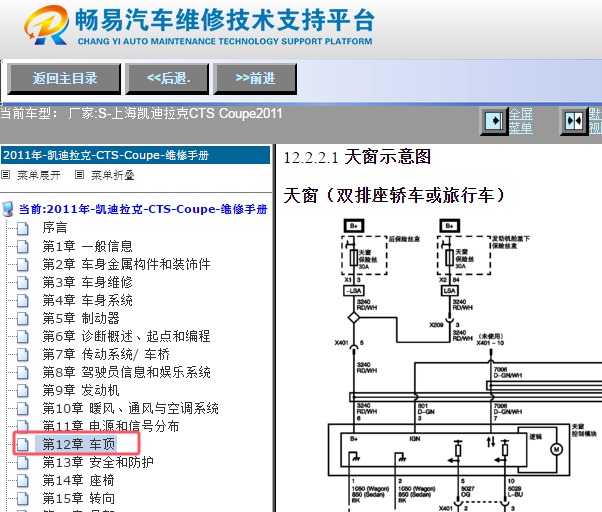602x512 pixels.
Task: Click the page icon beside 第7章 传动系统
Action: [23, 354]
